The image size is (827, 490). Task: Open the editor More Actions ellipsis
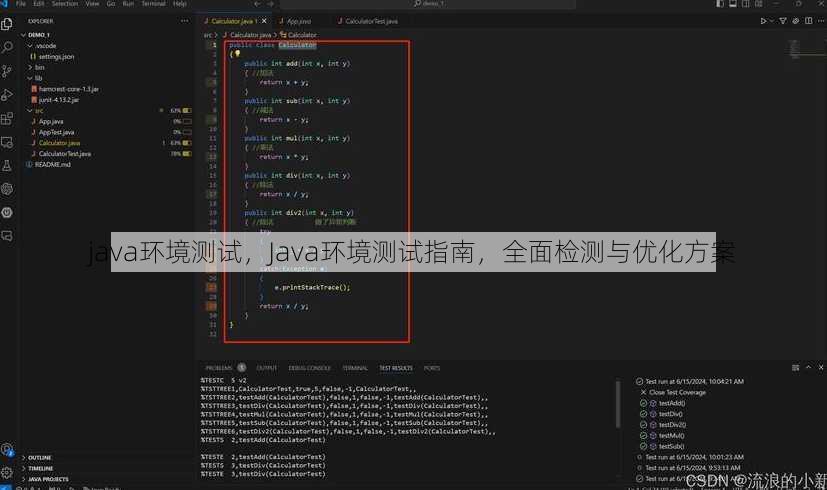point(821,21)
